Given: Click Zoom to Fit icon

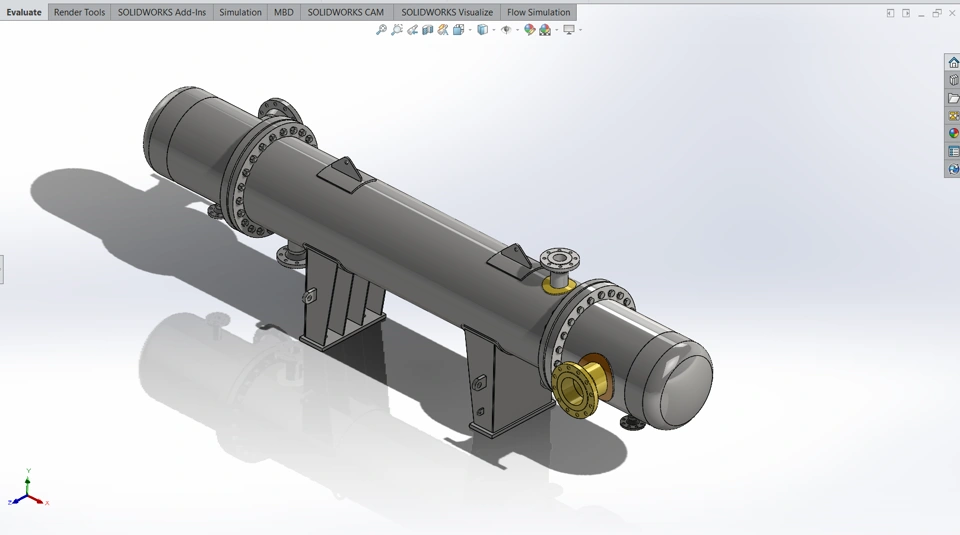Looking at the screenshot, I should [381, 29].
